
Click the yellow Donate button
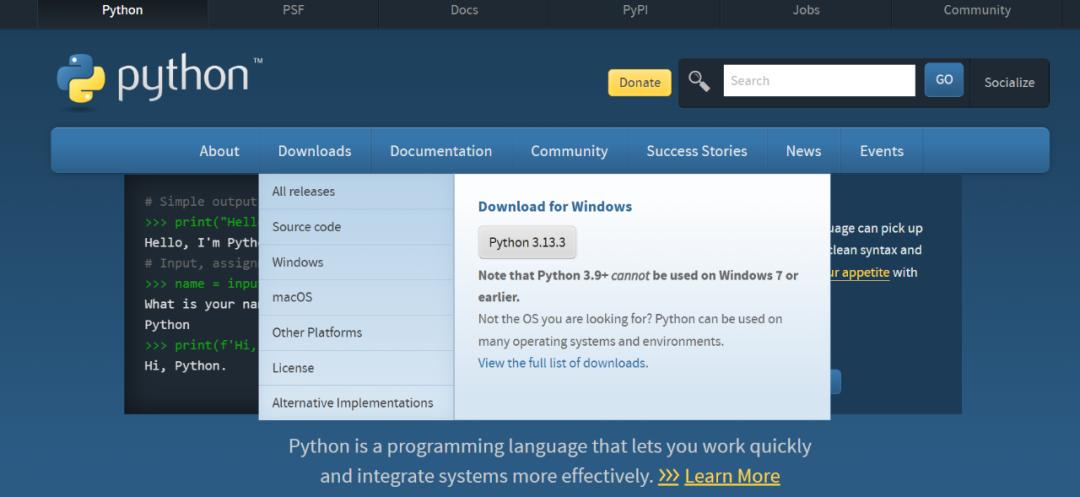click(x=639, y=83)
